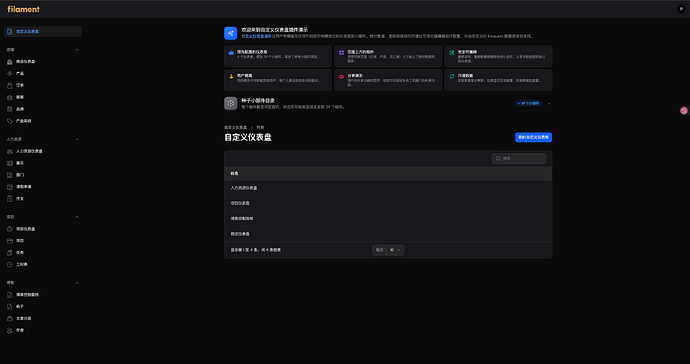Image resolution: width=690 pixels, height=364 pixels.
Task: Click the document icon beside 博客控制面板 in sidebar
Action: (x=10, y=295)
